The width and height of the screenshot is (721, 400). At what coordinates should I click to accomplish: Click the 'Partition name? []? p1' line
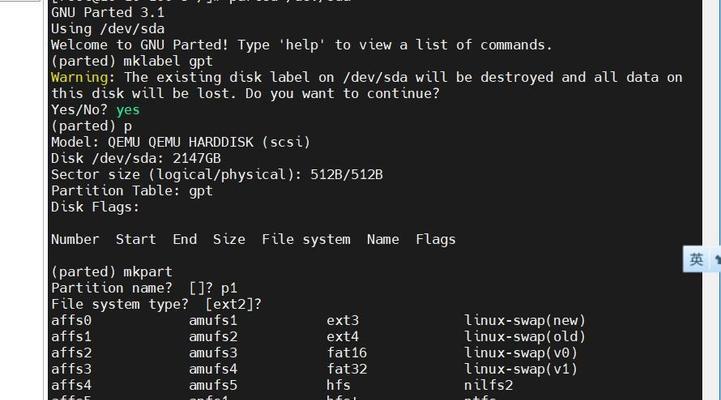(144, 288)
